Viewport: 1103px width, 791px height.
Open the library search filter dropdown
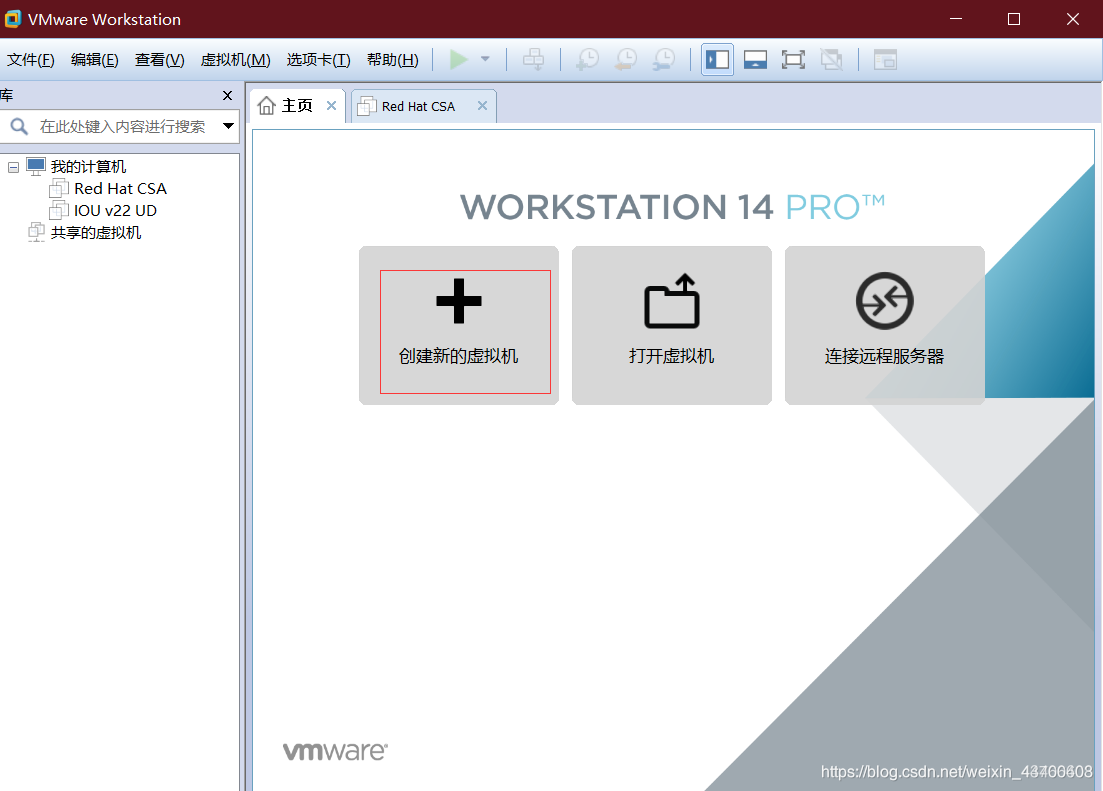pos(229,127)
